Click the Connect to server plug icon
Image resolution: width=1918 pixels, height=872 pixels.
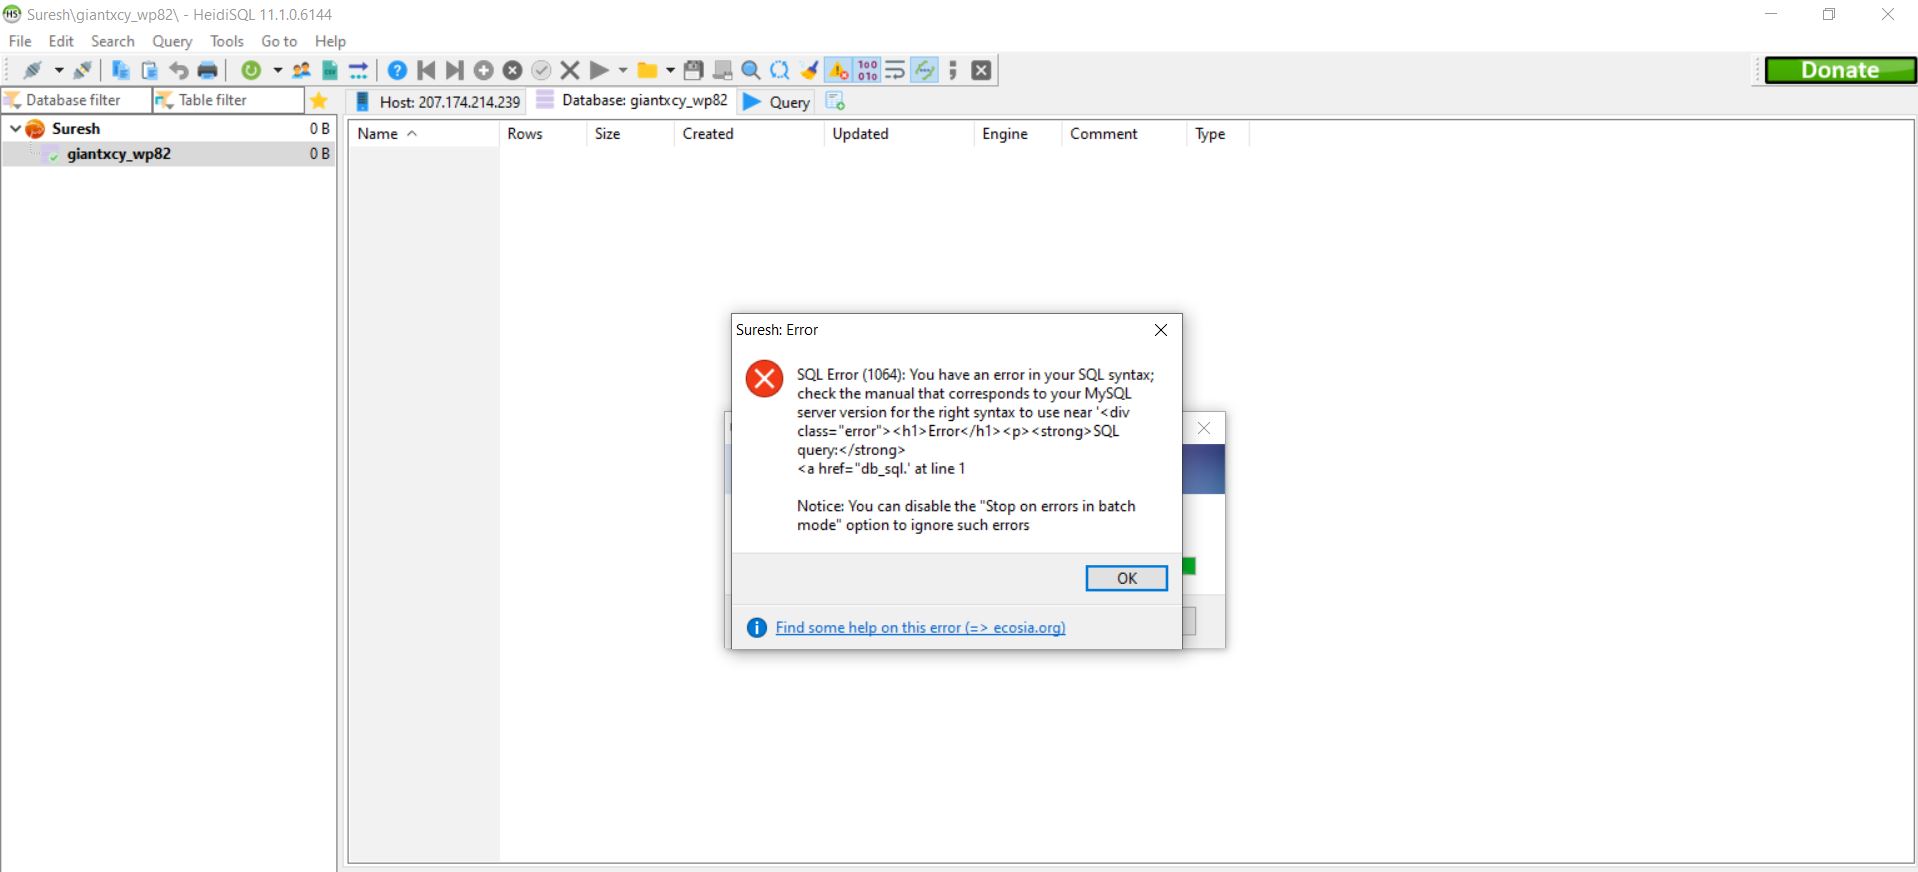[32, 70]
